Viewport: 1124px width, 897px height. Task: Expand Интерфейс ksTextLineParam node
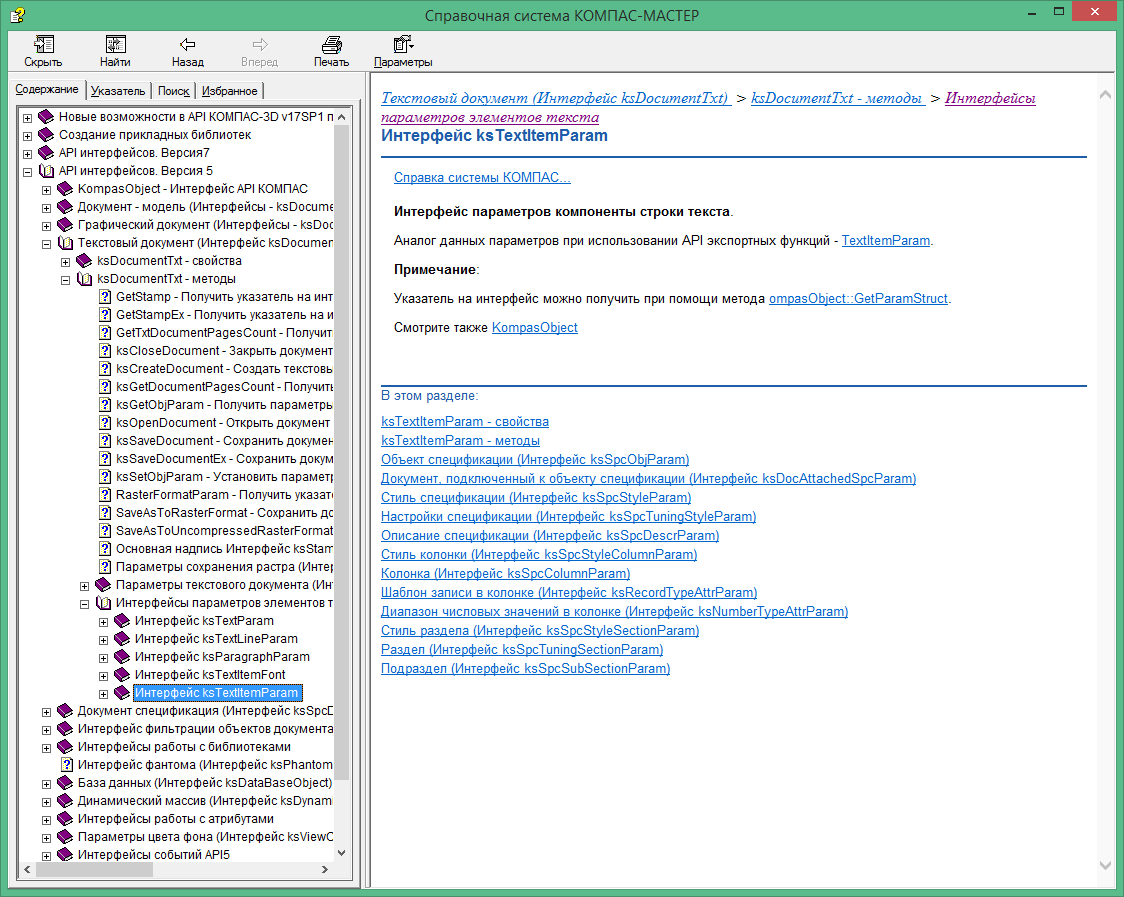click(x=103, y=640)
